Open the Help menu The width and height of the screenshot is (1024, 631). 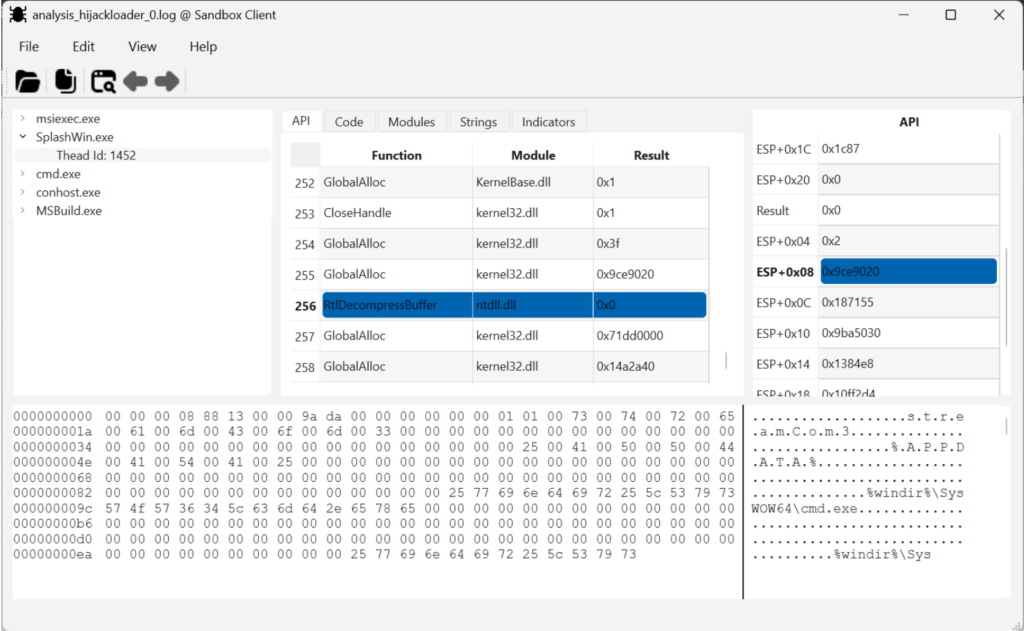[203, 46]
